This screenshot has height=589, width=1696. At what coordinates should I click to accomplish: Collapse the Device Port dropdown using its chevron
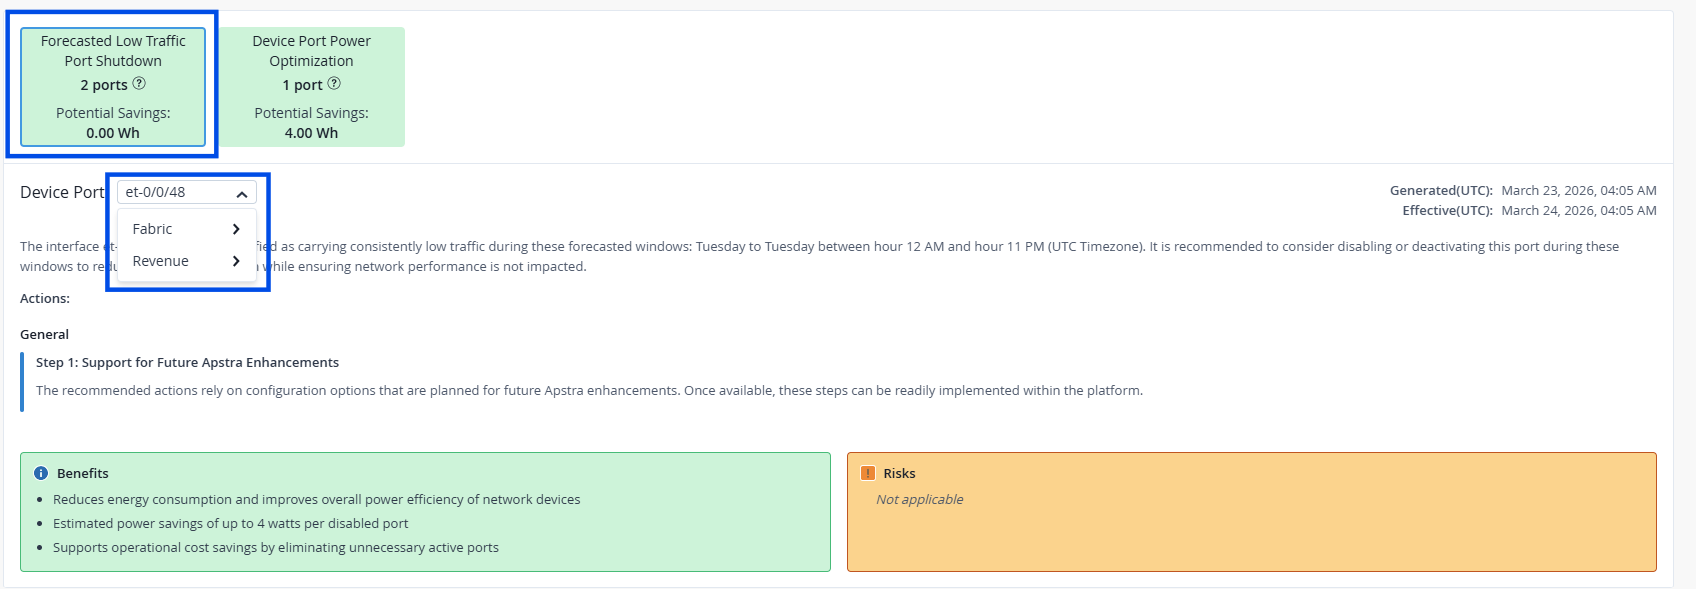tap(242, 193)
